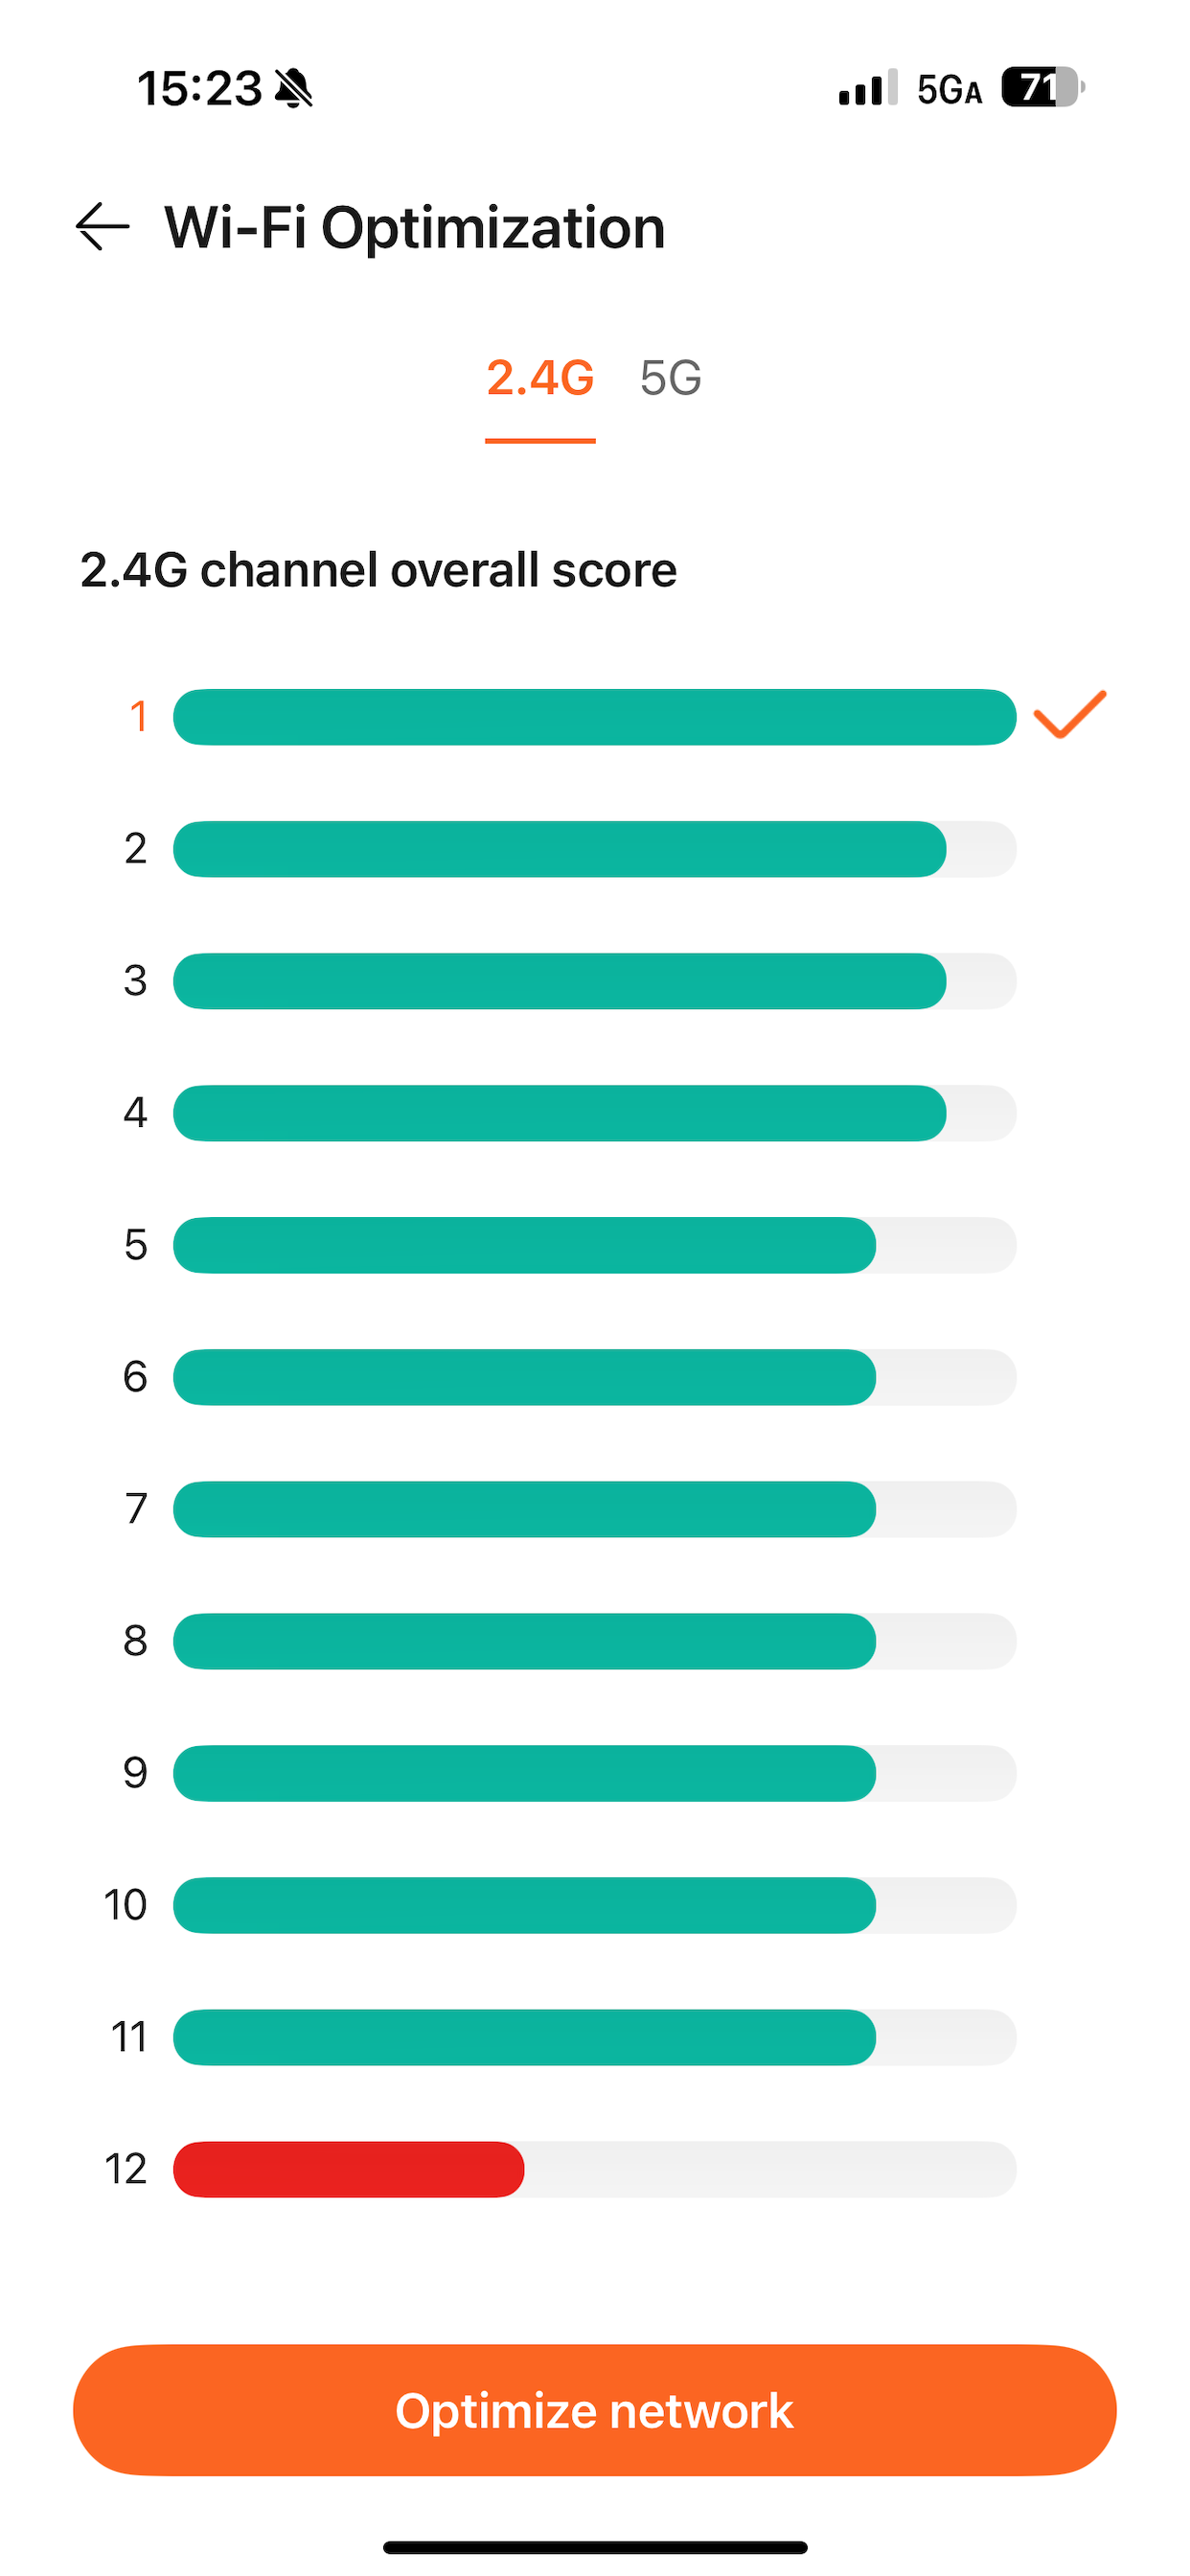
Task: Select channel 2 score bar
Action: point(595,849)
